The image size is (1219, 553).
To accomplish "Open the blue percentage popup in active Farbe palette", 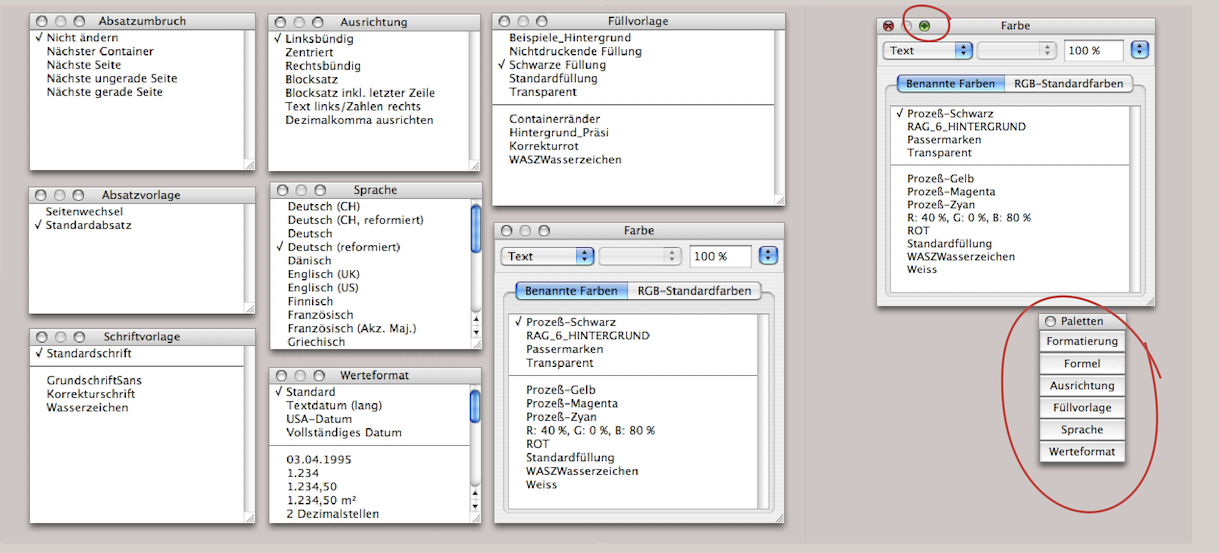I will (1138, 50).
